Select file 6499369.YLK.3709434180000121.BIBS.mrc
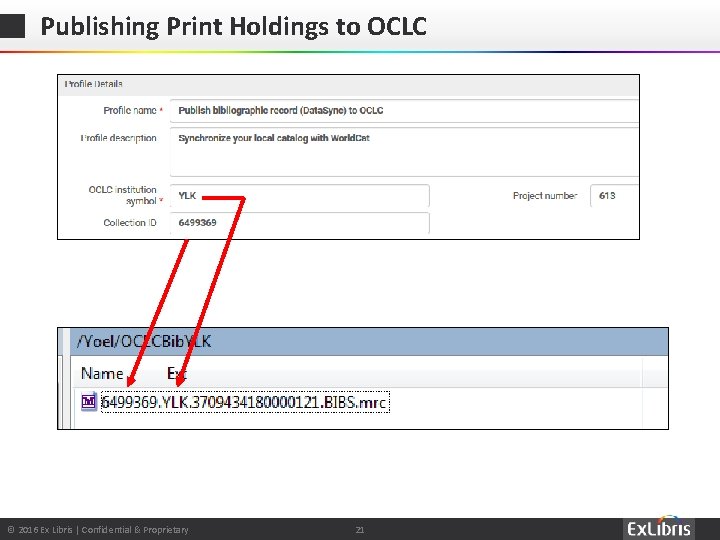Image resolution: width=720 pixels, height=540 pixels. [x=245, y=402]
